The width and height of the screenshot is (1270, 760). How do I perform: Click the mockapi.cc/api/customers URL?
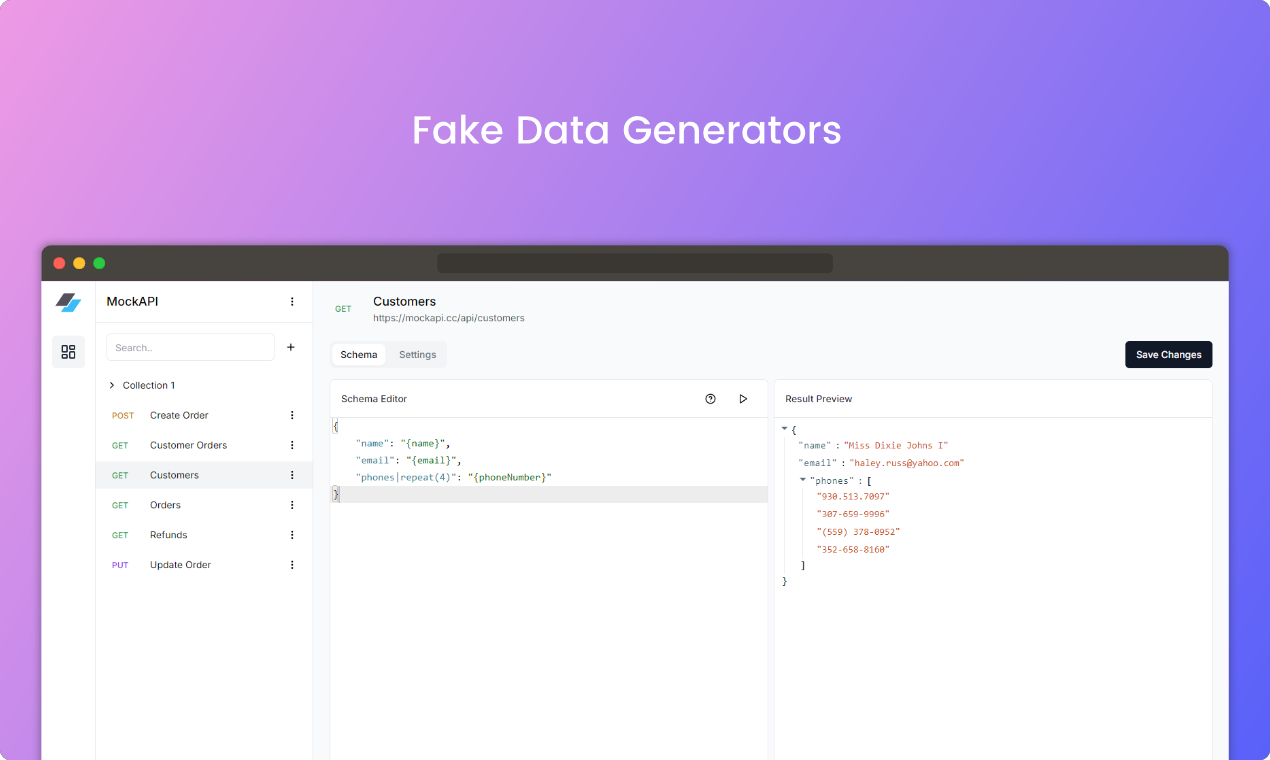[449, 318]
